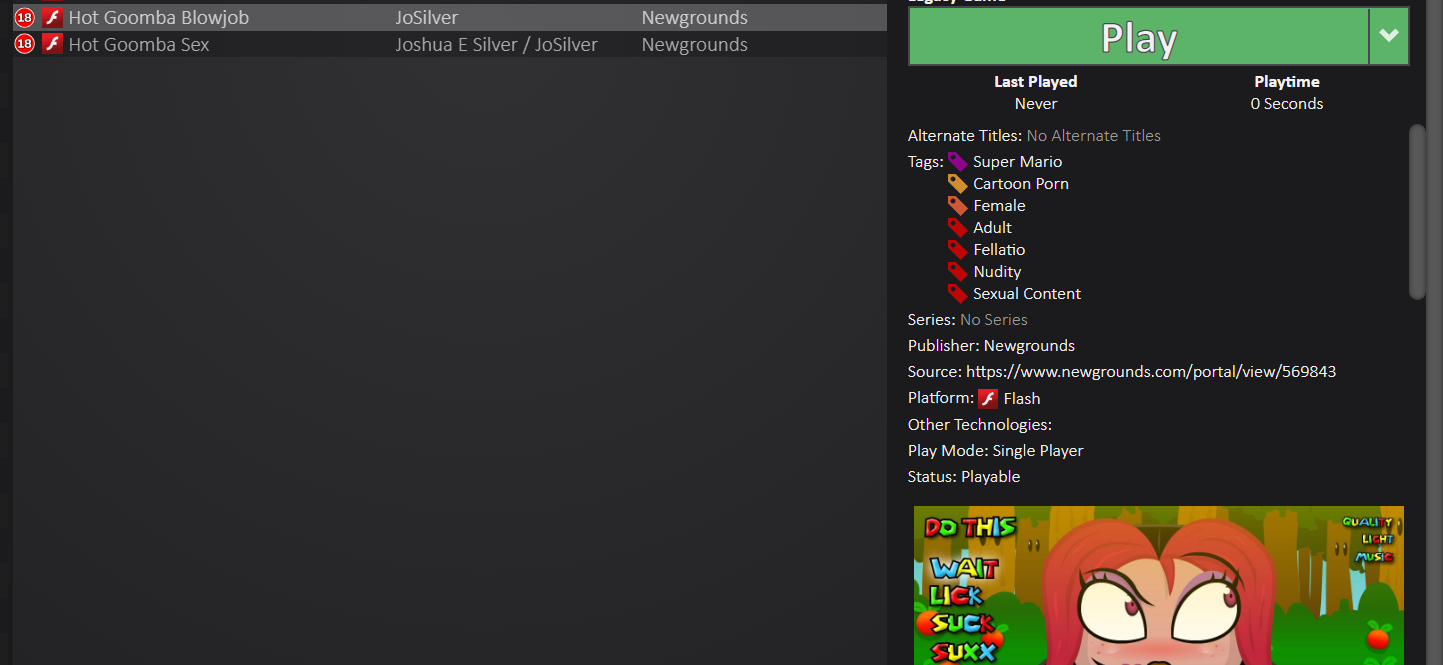The height and width of the screenshot is (665, 1443).
Task: Click the tag icon next to Sexual Content
Action: [957, 293]
